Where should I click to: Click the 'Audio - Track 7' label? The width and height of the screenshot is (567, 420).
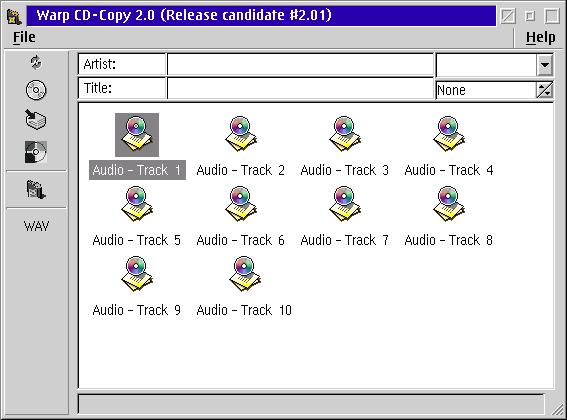tap(345, 240)
